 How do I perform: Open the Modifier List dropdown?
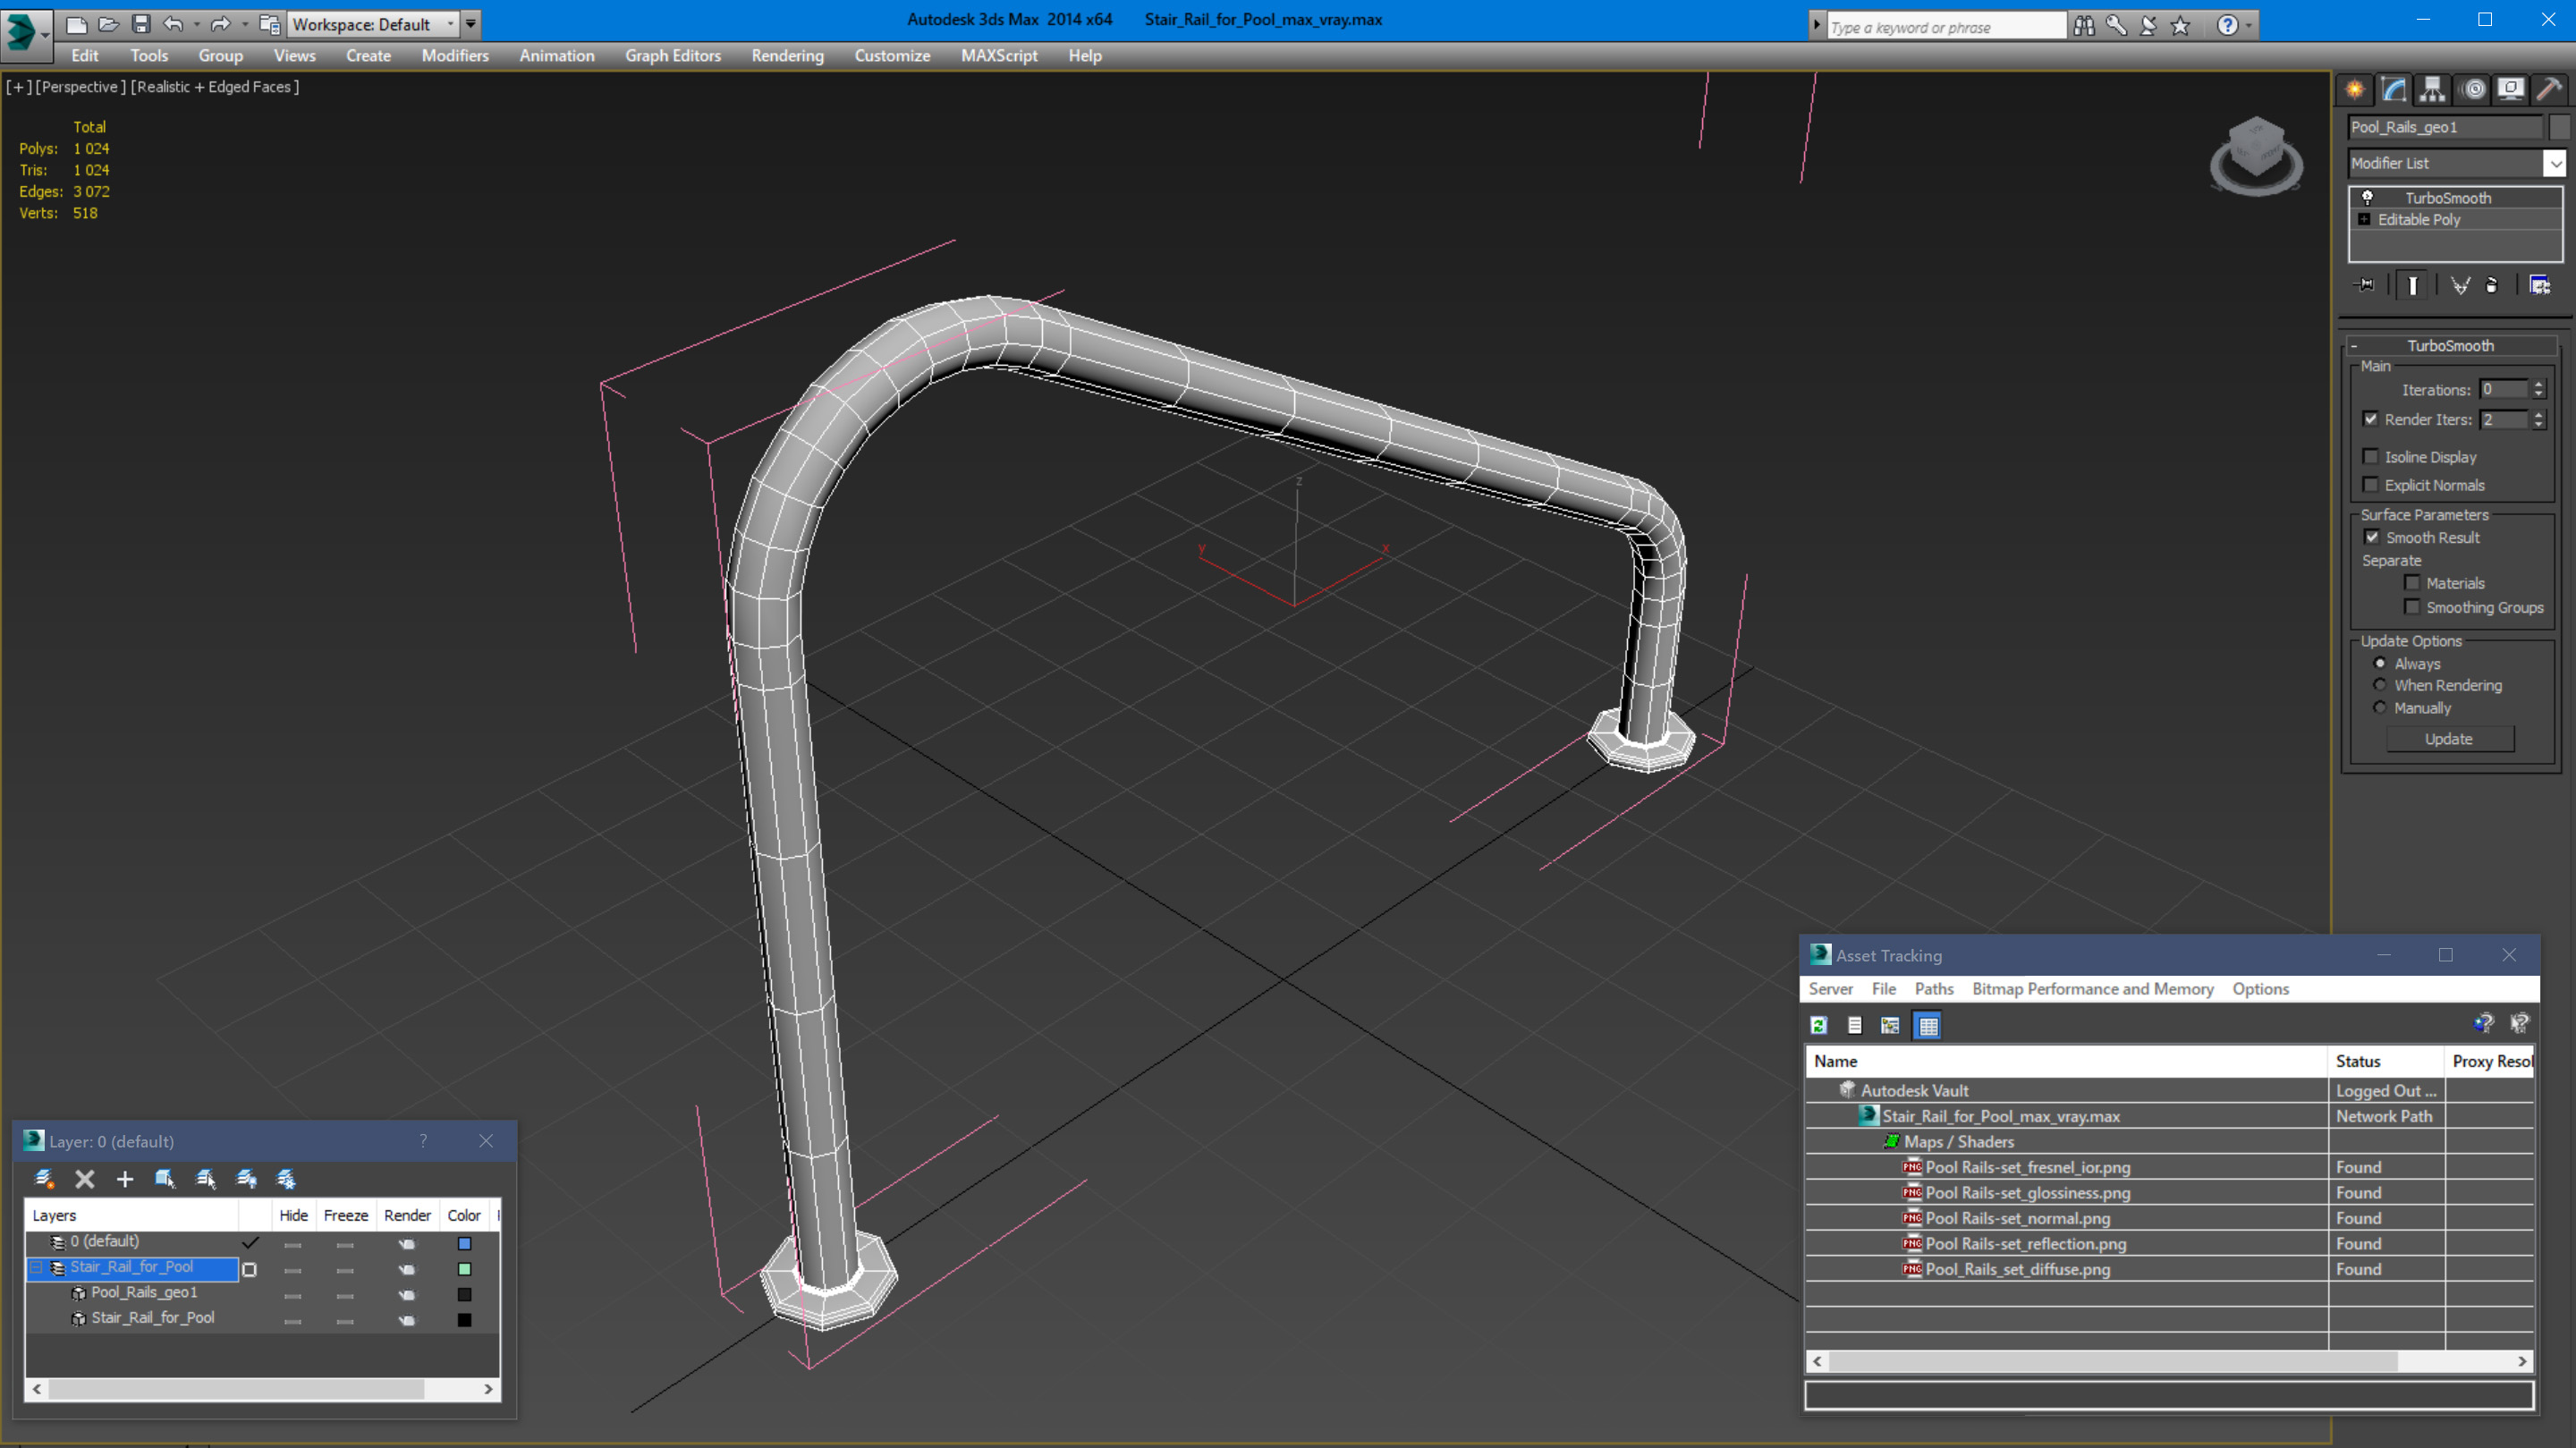(x=2555, y=163)
